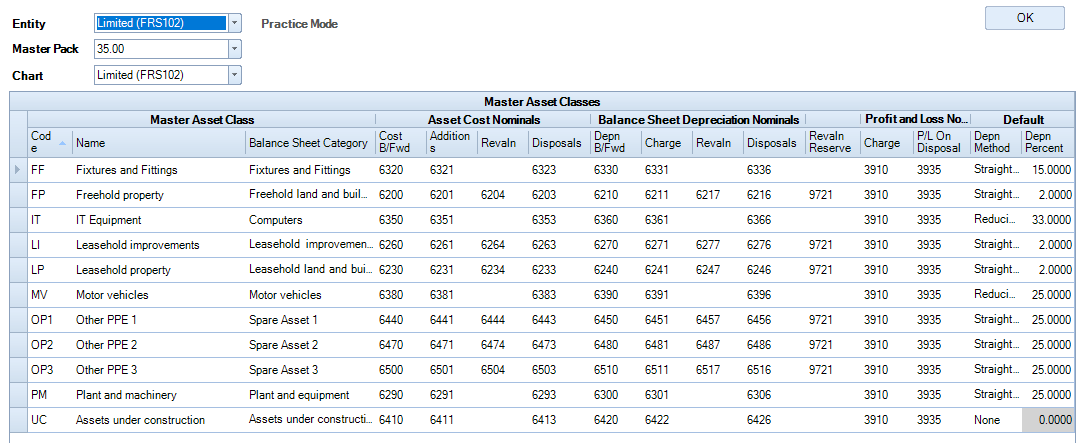Click the Revaln cost value 6204
This screenshot has height=443, width=1080.
pyautogui.click(x=502, y=195)
